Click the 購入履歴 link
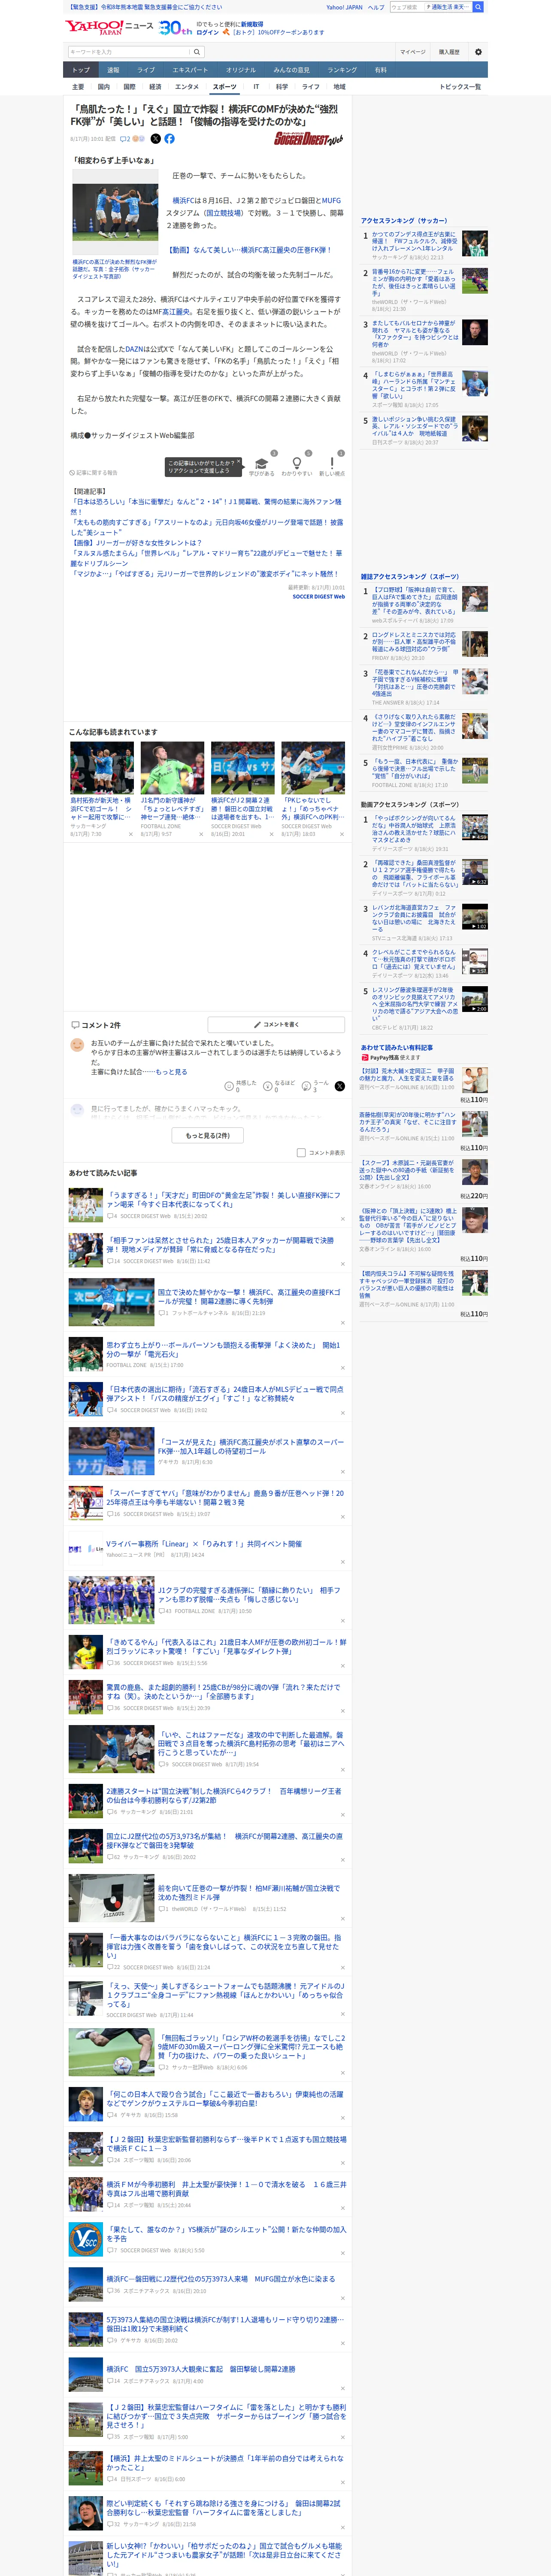Screen dimensions: 551x2576 (449, 52)
